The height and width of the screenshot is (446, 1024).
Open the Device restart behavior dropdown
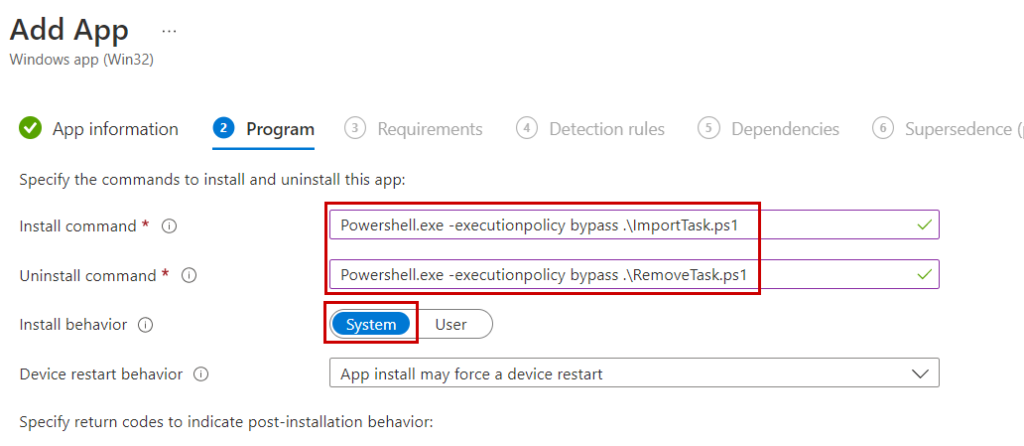tap(633, 374)
